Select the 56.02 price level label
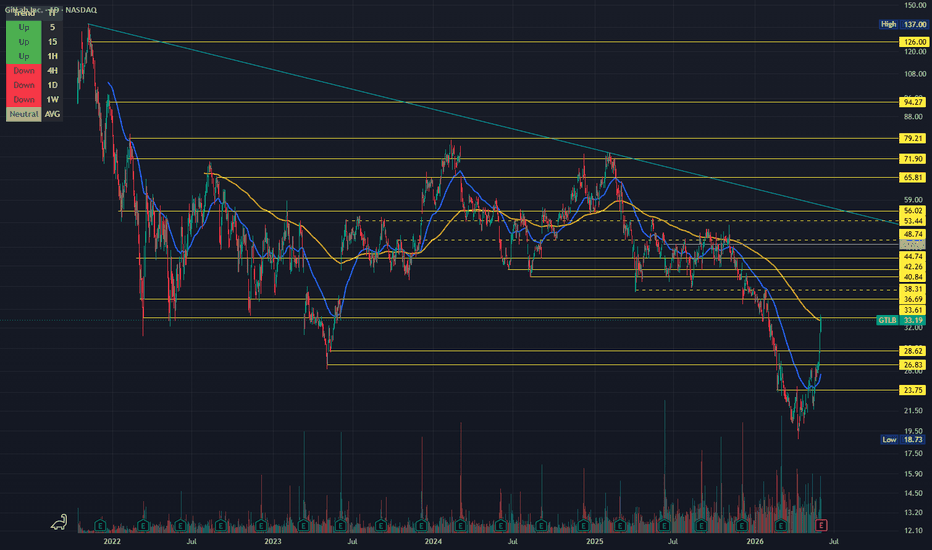This screenshot has height=550, width=932. click(x=913, y=211)
